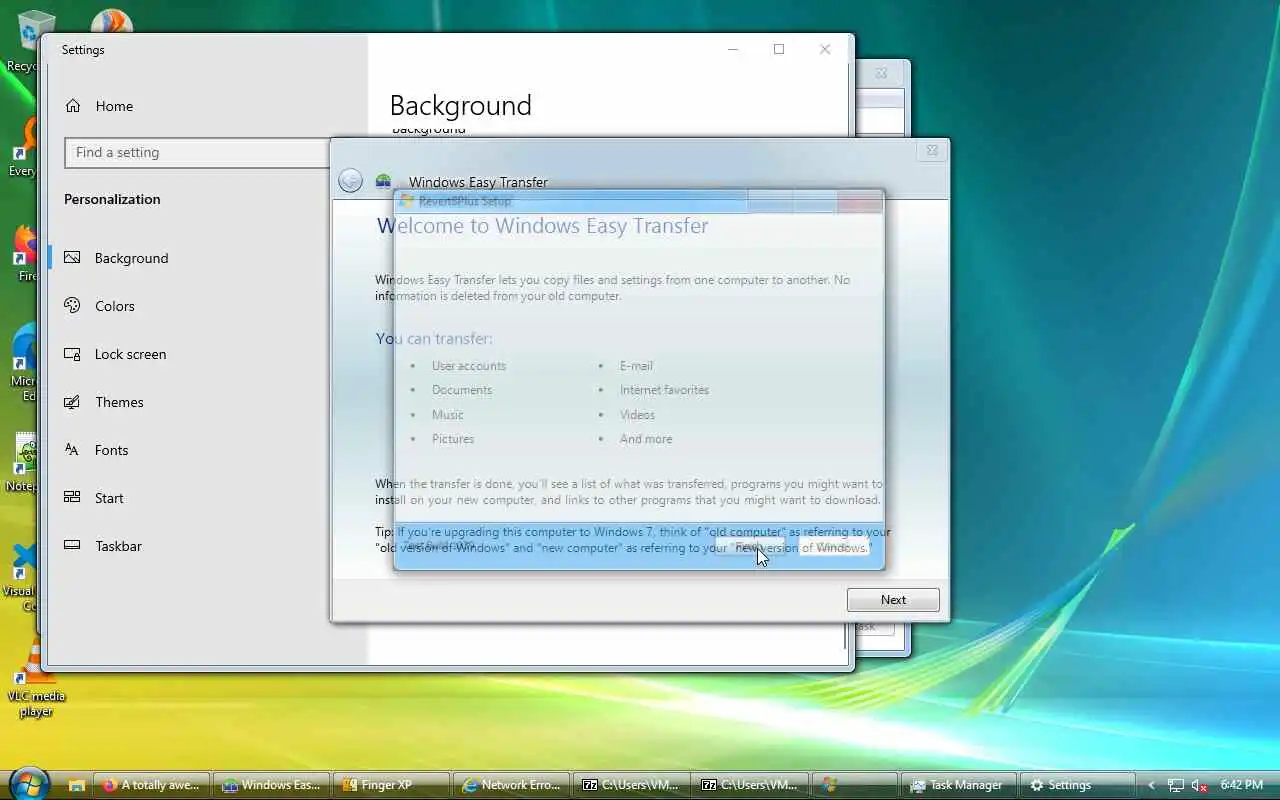Maximize the Settings window

point(779,49)
